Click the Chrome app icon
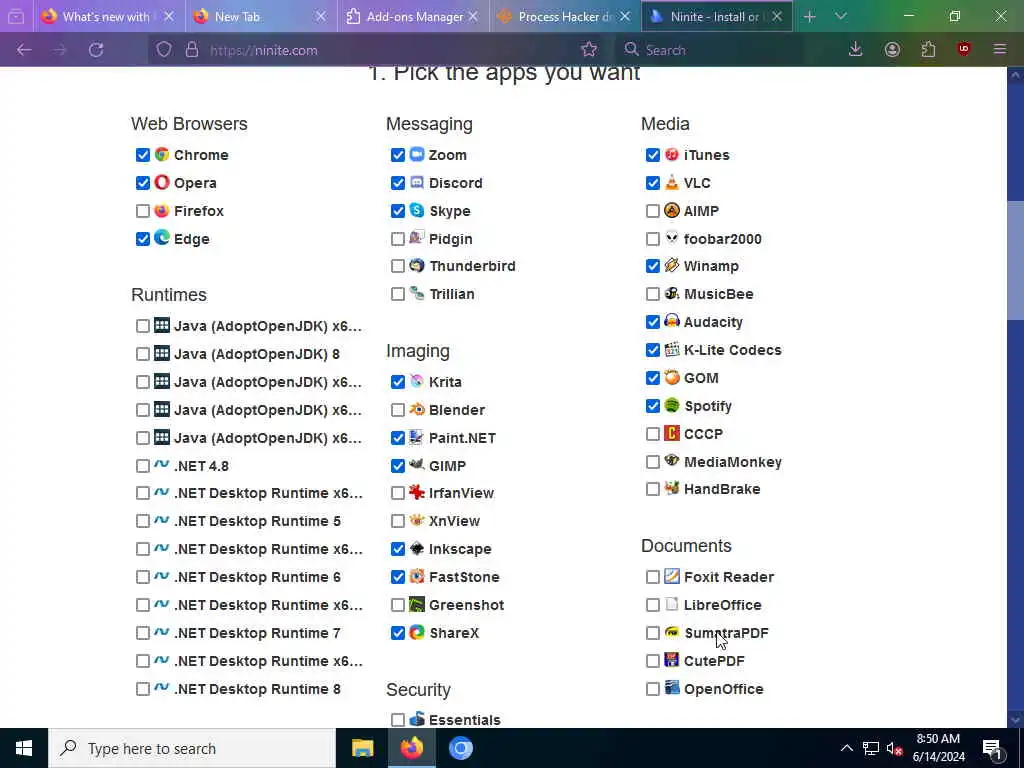 161,155
